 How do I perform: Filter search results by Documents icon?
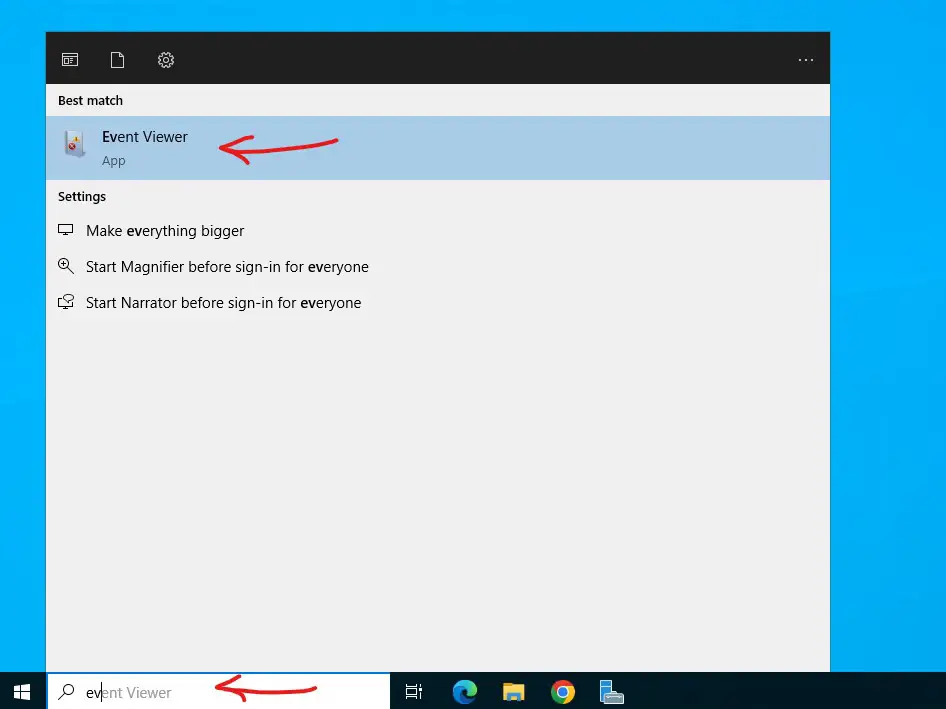click(x=118, y=60)
